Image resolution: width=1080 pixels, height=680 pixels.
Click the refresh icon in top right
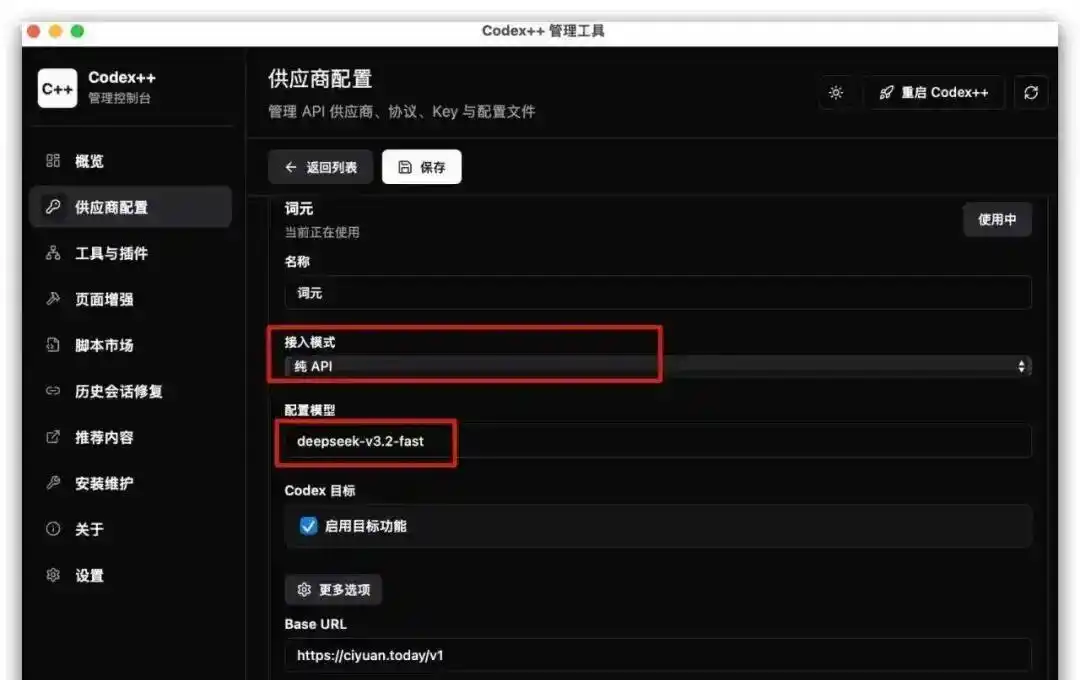(x=1031, y=92)
